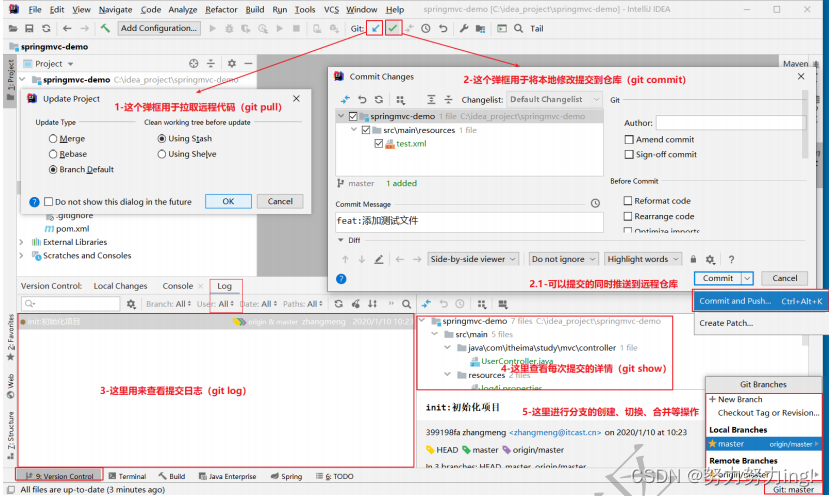Image resolution: width=829 pixels, height=496 pixels.
Task: Click the Log search magnifier icon
Action: (x=406, y=304)
